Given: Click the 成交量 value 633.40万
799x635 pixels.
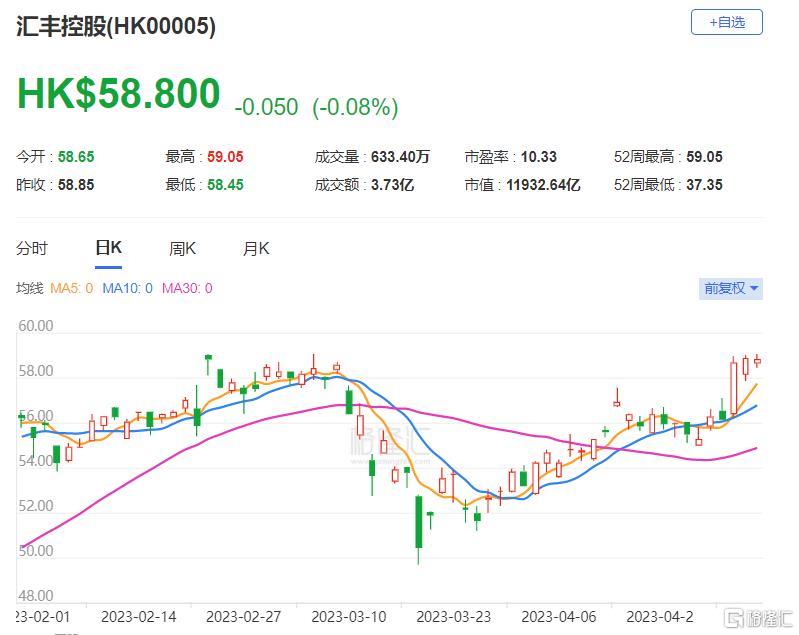Looking at the screenshot, I should pyautogui.click(x=401, y=156).
